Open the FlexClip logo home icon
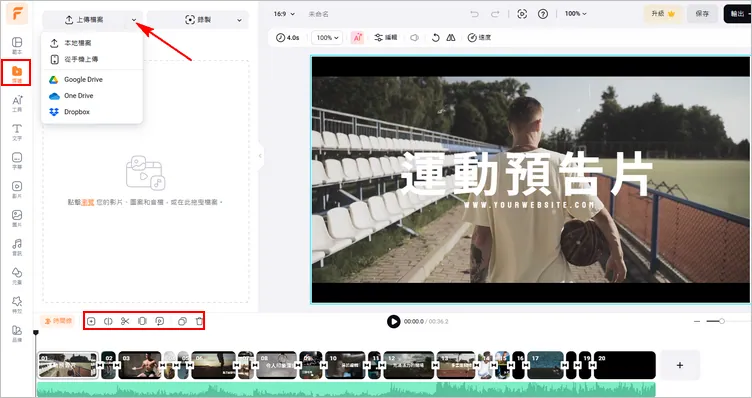 17,14
